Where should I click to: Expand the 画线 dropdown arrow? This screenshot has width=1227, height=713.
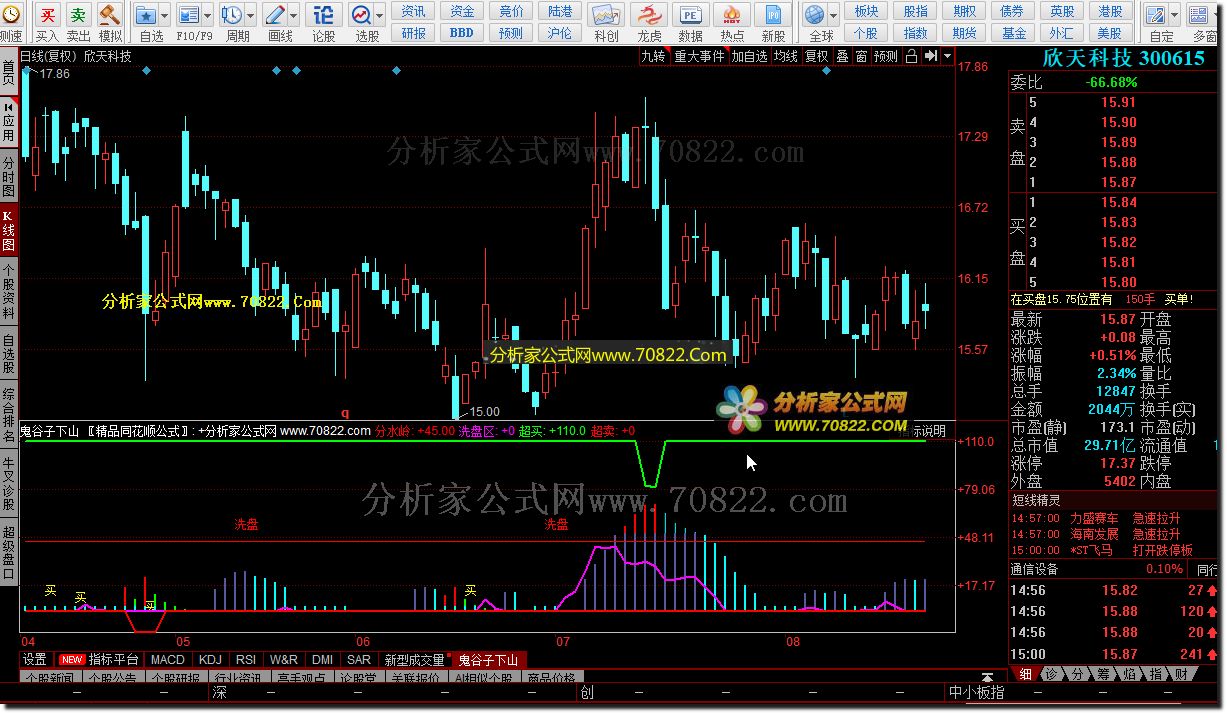(294, 16)
